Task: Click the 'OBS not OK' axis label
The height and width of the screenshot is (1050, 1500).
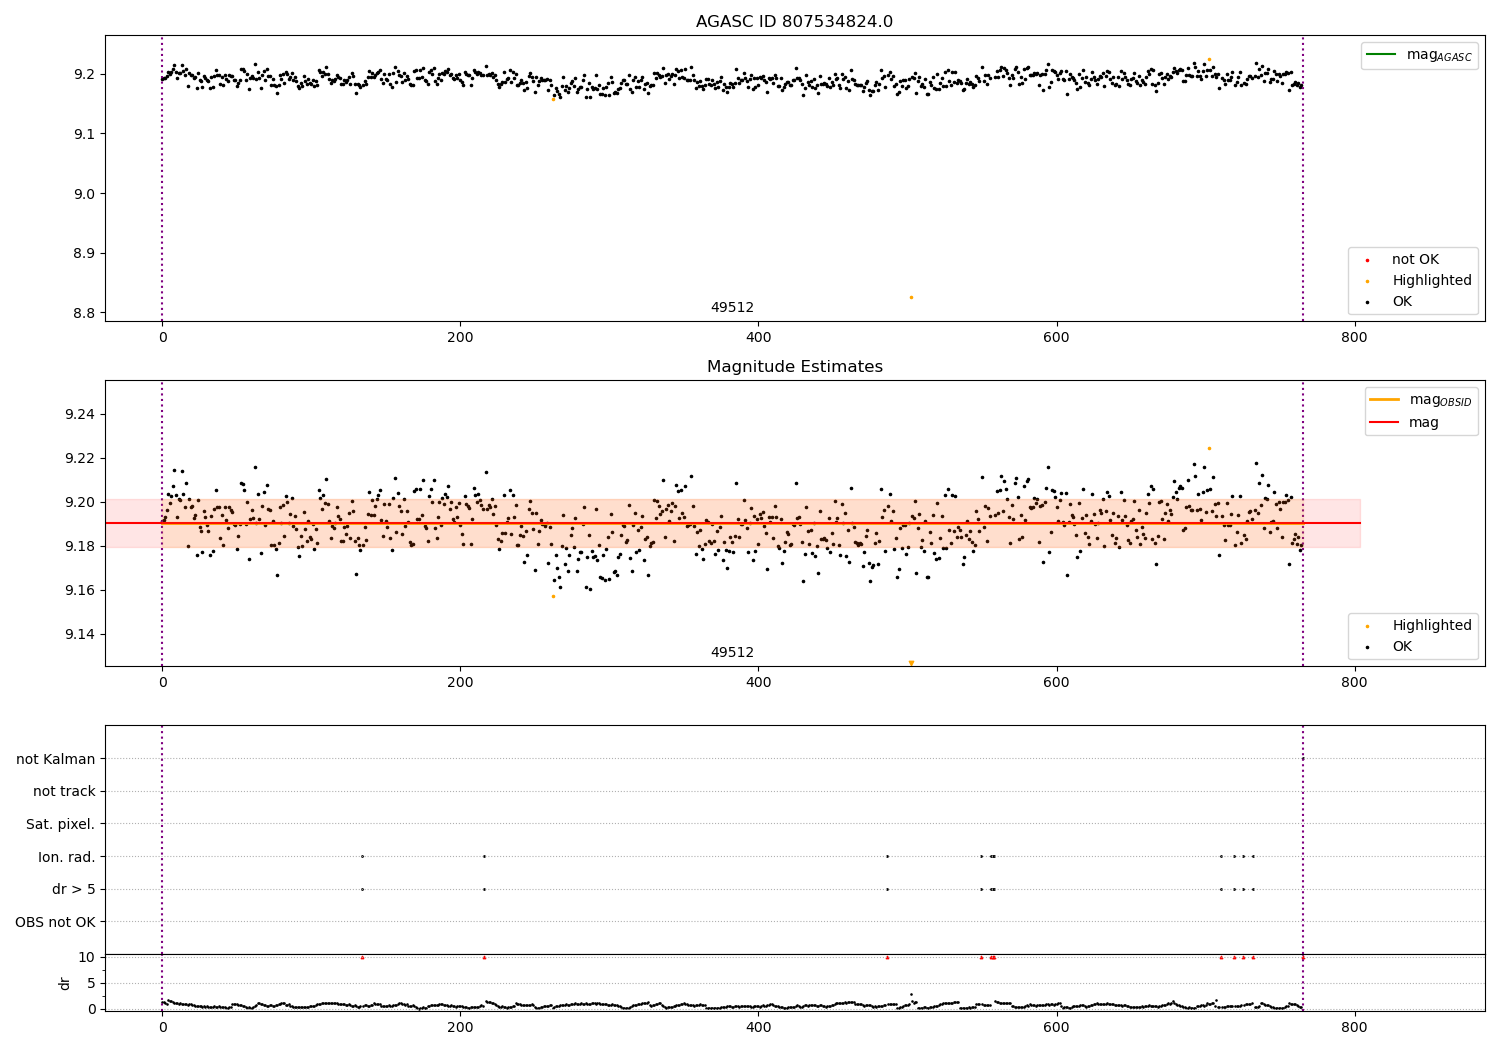Action: pyautogui.click(x=56, y=922)
